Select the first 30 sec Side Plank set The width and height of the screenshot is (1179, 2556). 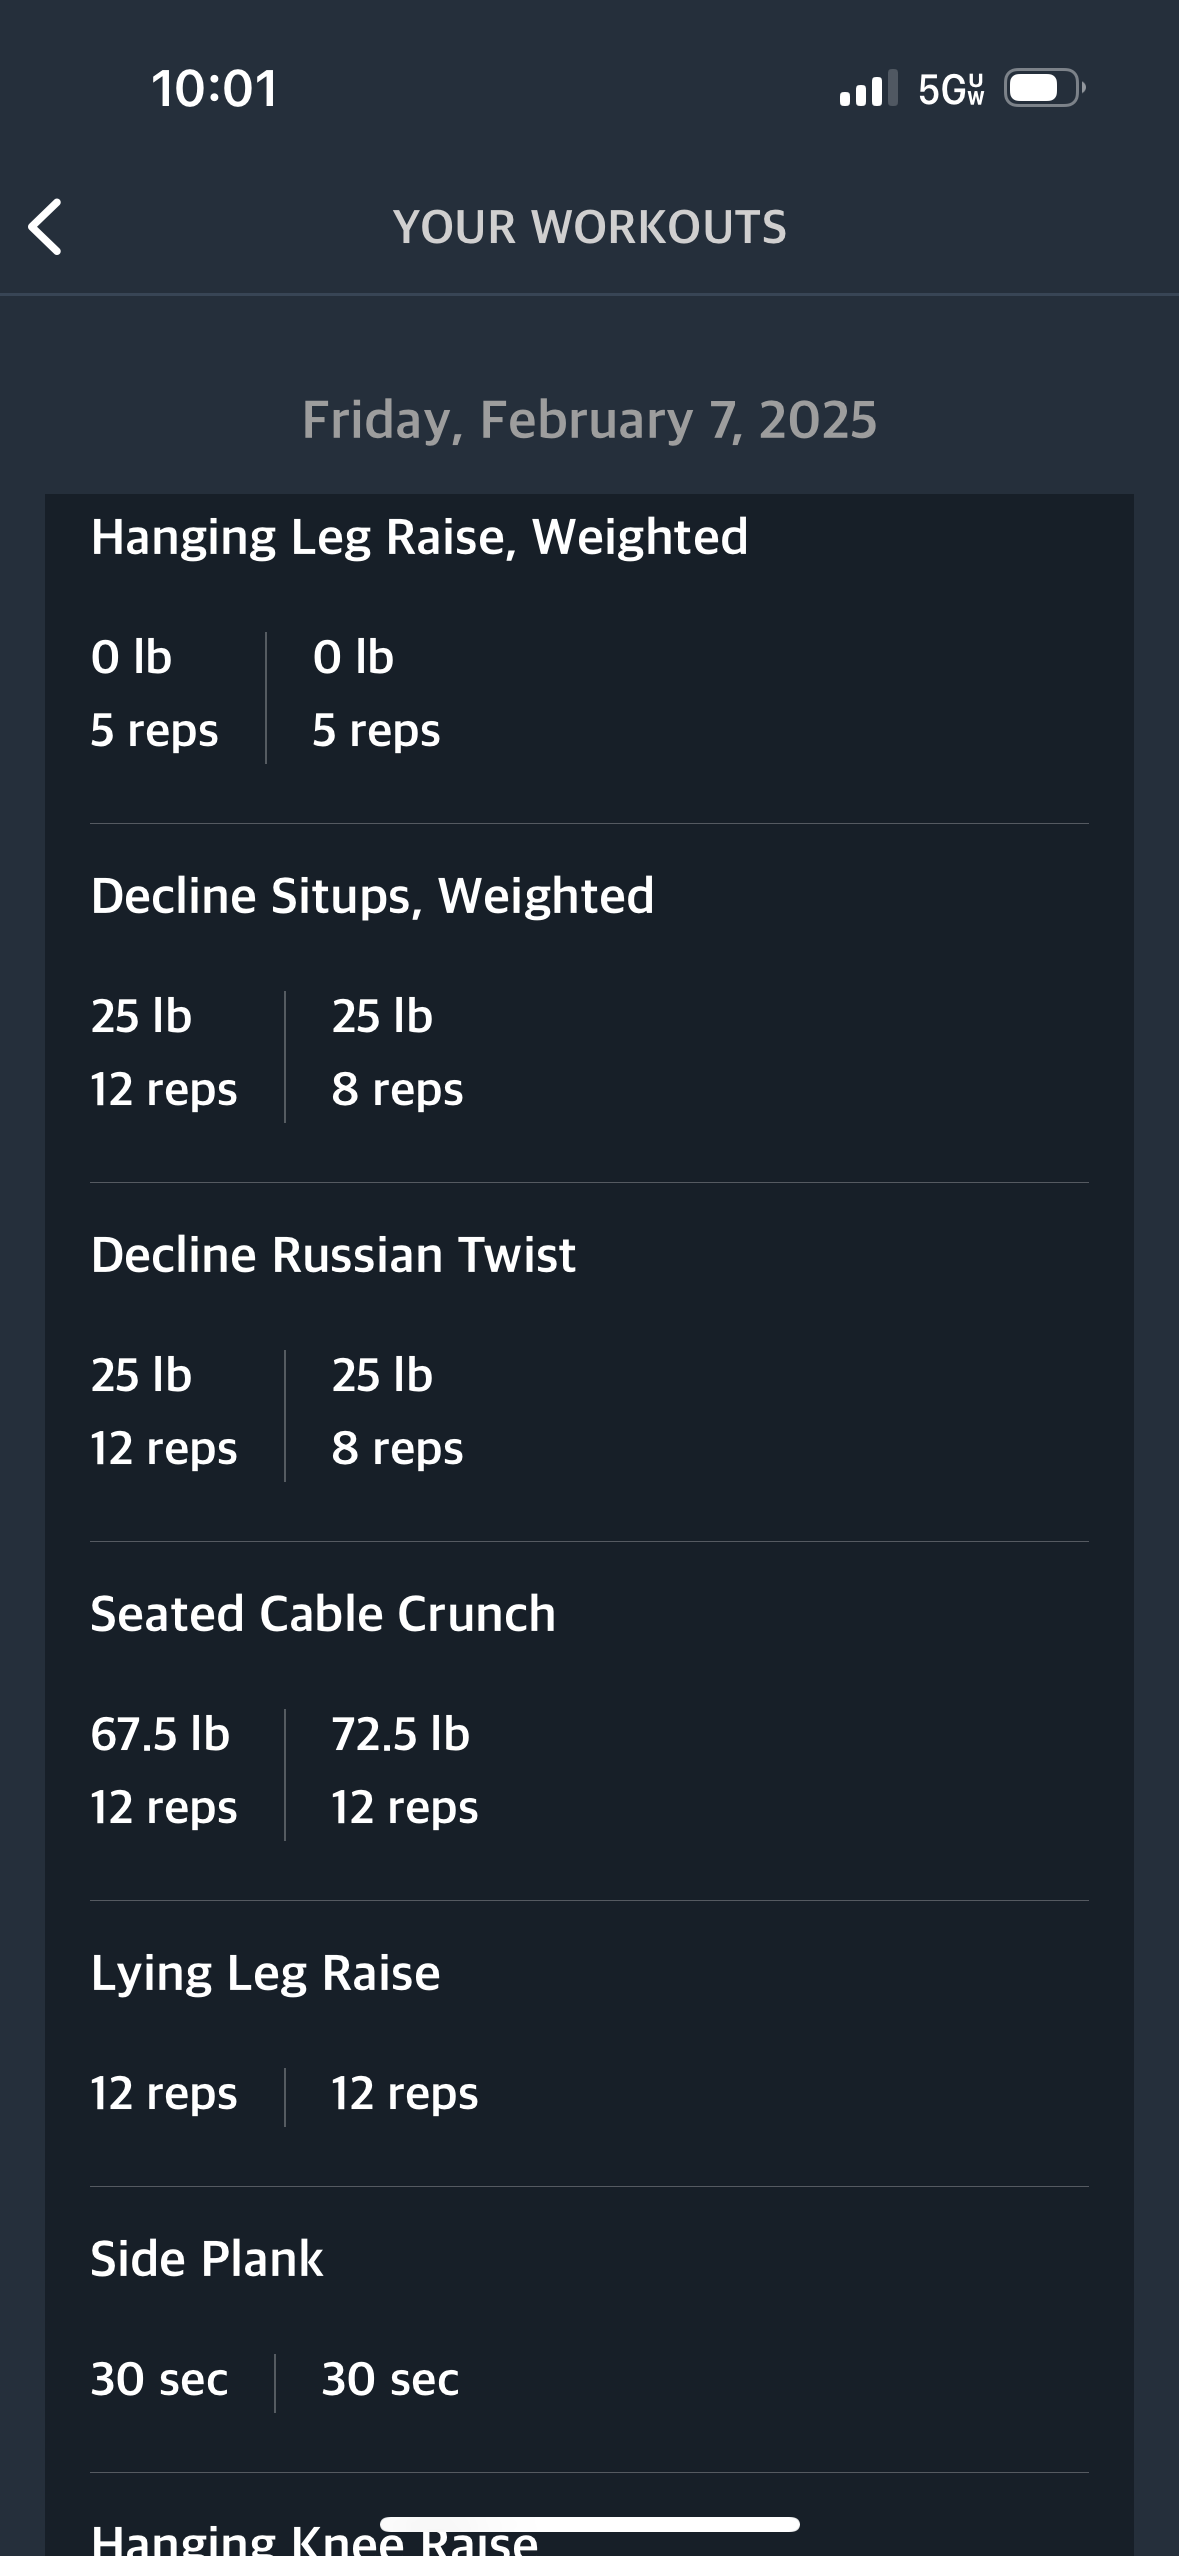(159, 2380)
